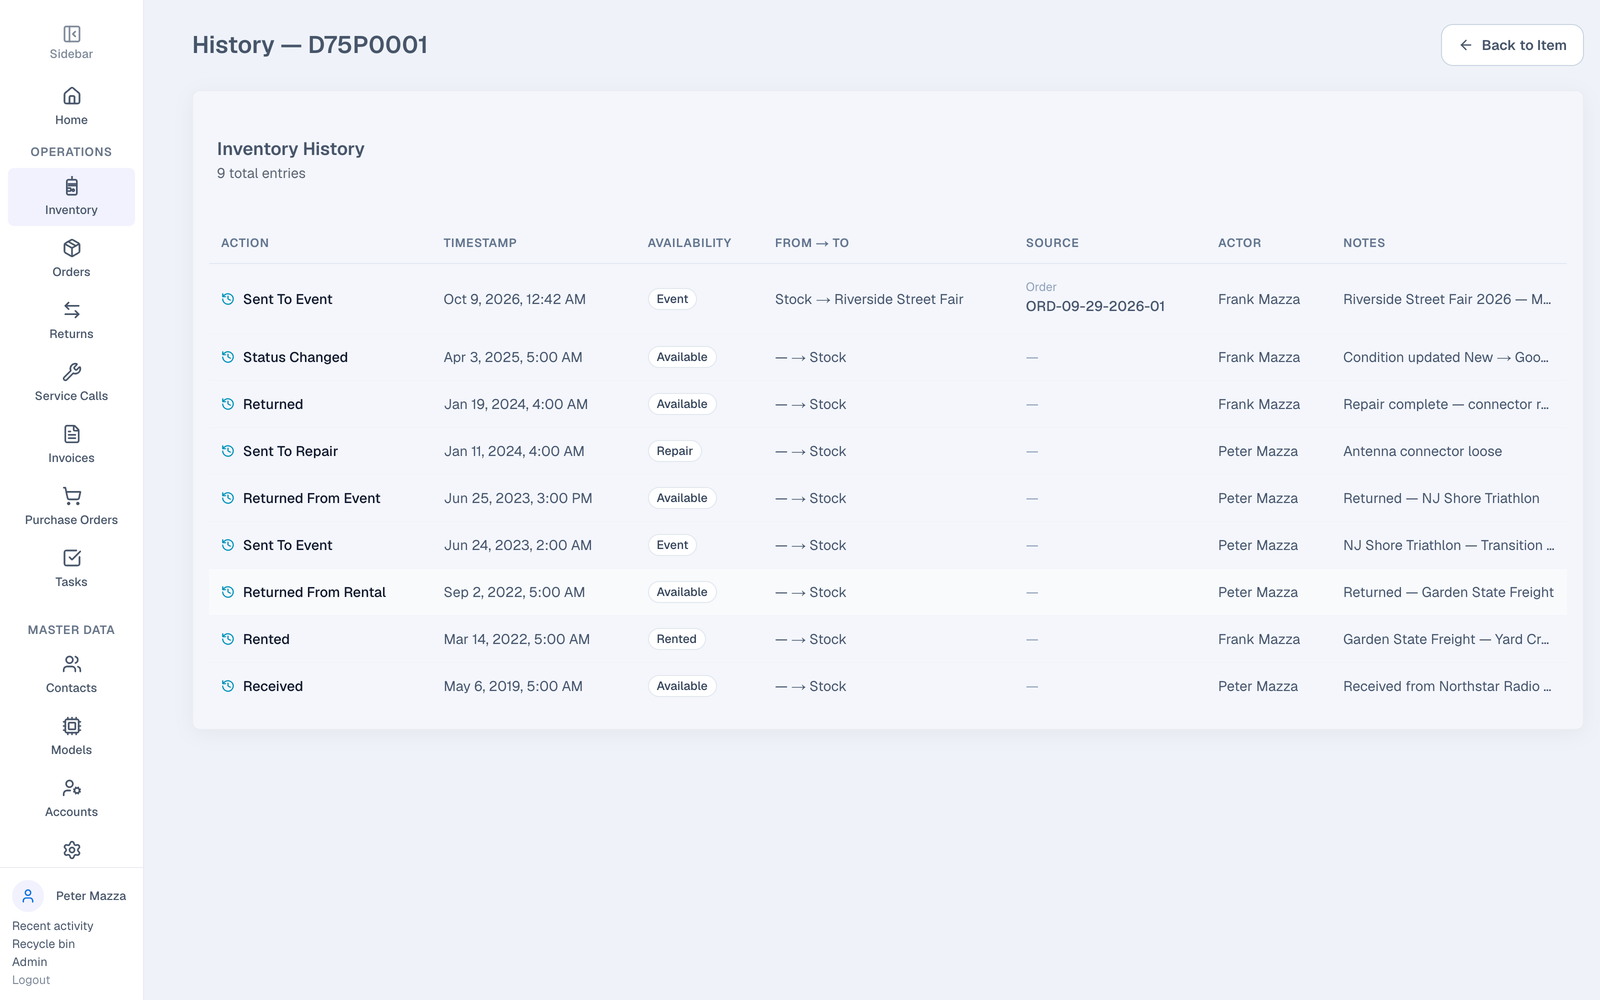Click Stock → Riverside Street Fair cell
This screenshot has height=1000, width=1600.
[869, 299]
